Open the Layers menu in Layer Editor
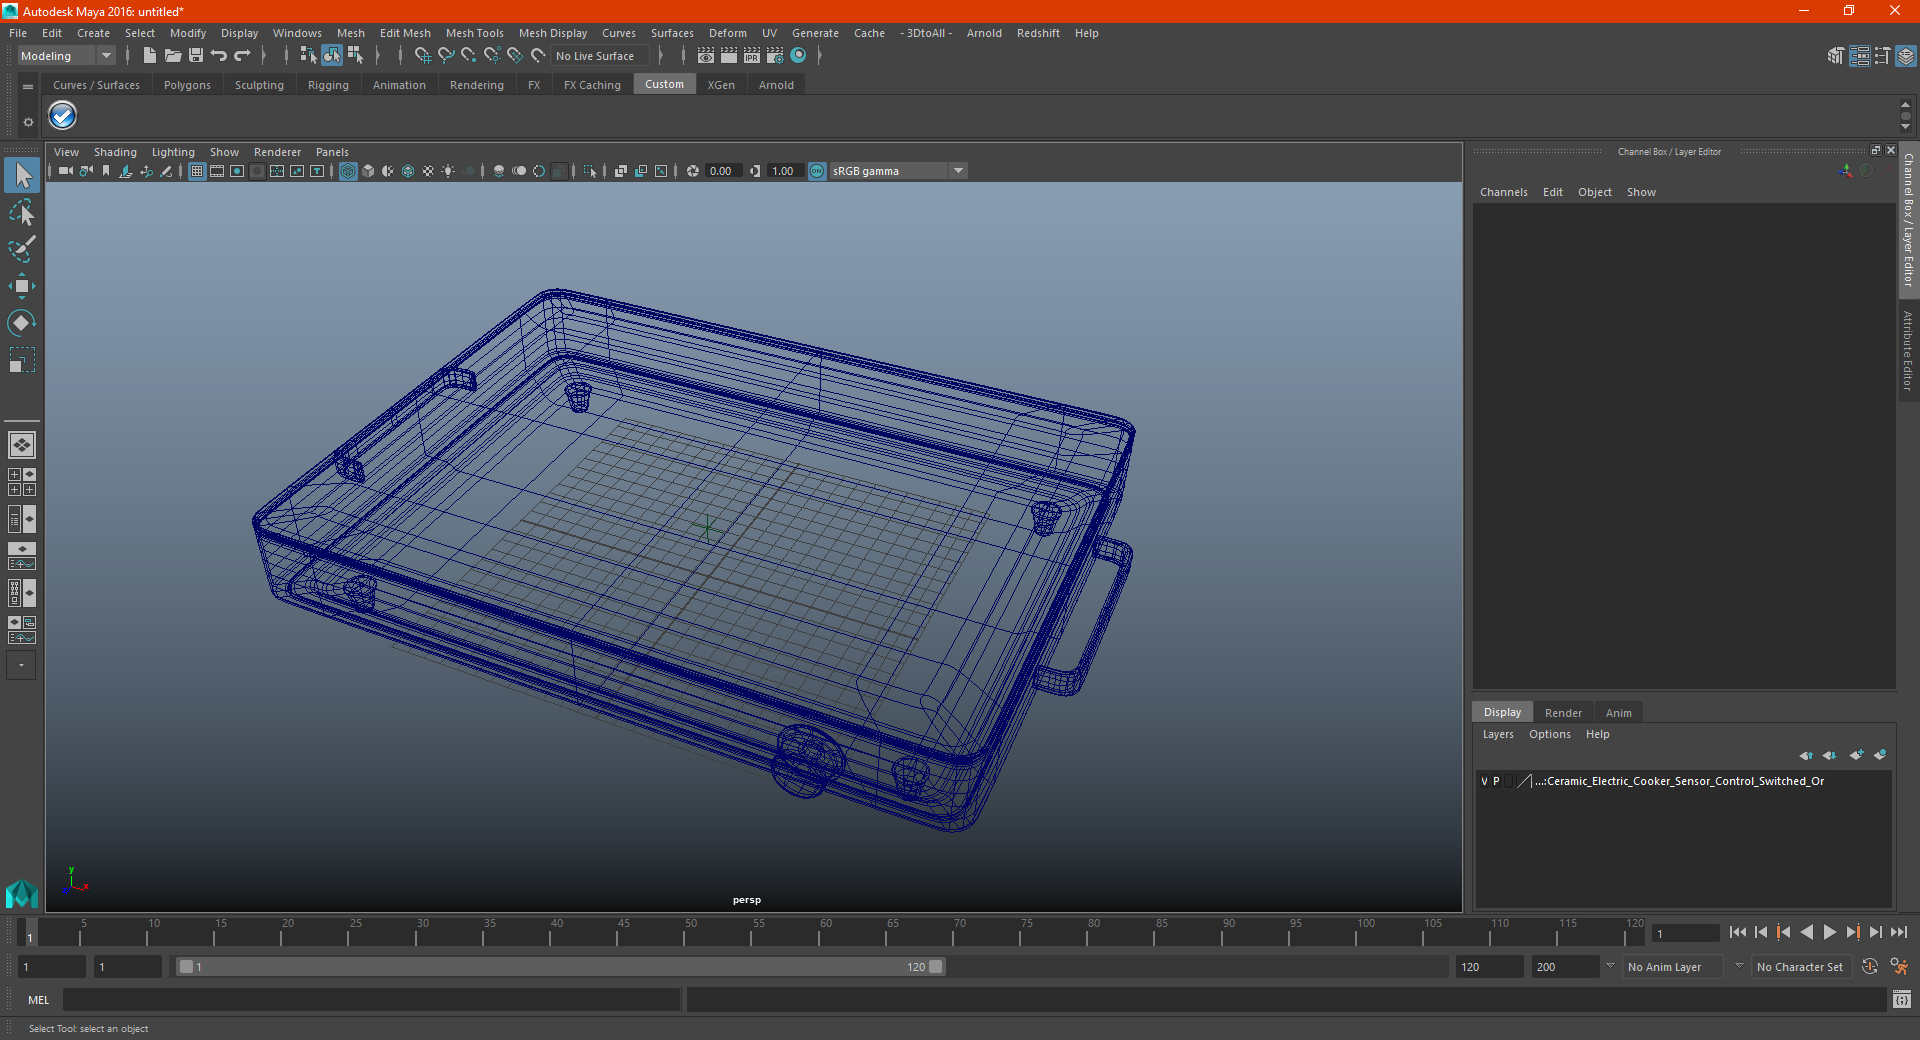 coord(1497,734)
